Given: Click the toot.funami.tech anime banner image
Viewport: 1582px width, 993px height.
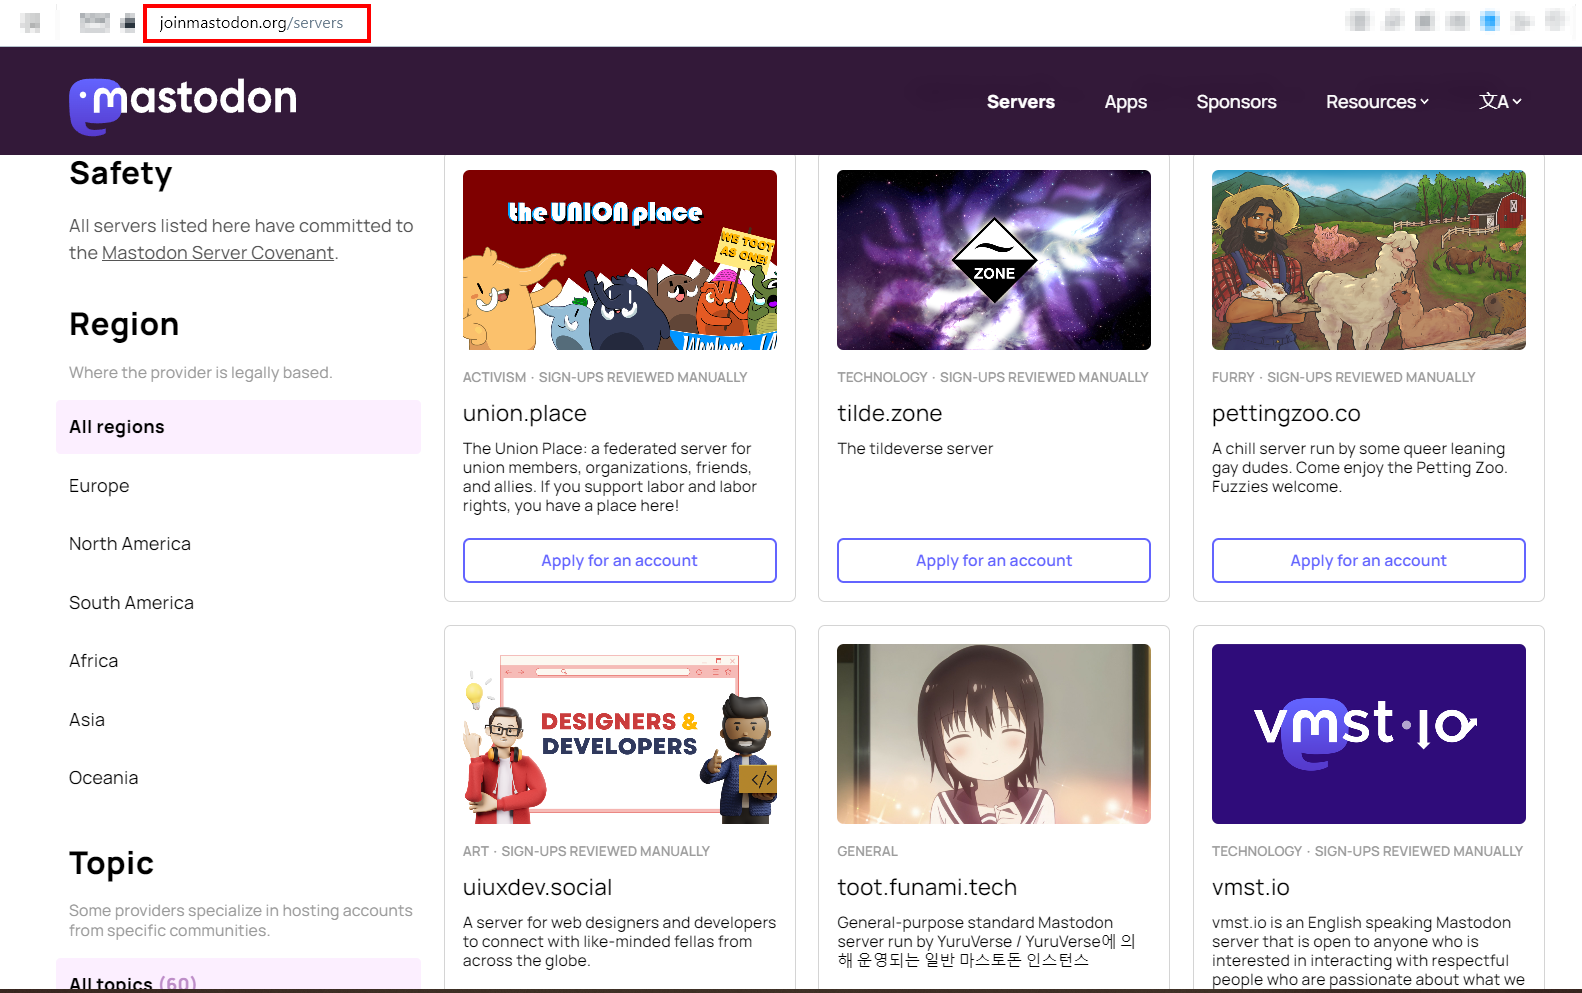Looking at the screenshot, I should coord(994,734).
